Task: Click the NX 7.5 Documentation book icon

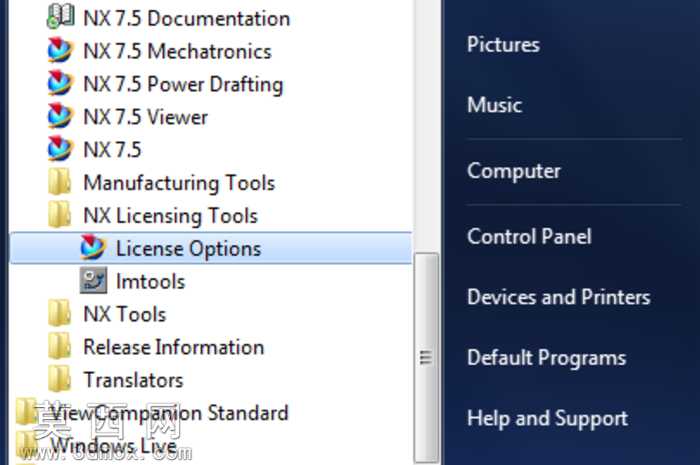Action: point(60,16)
